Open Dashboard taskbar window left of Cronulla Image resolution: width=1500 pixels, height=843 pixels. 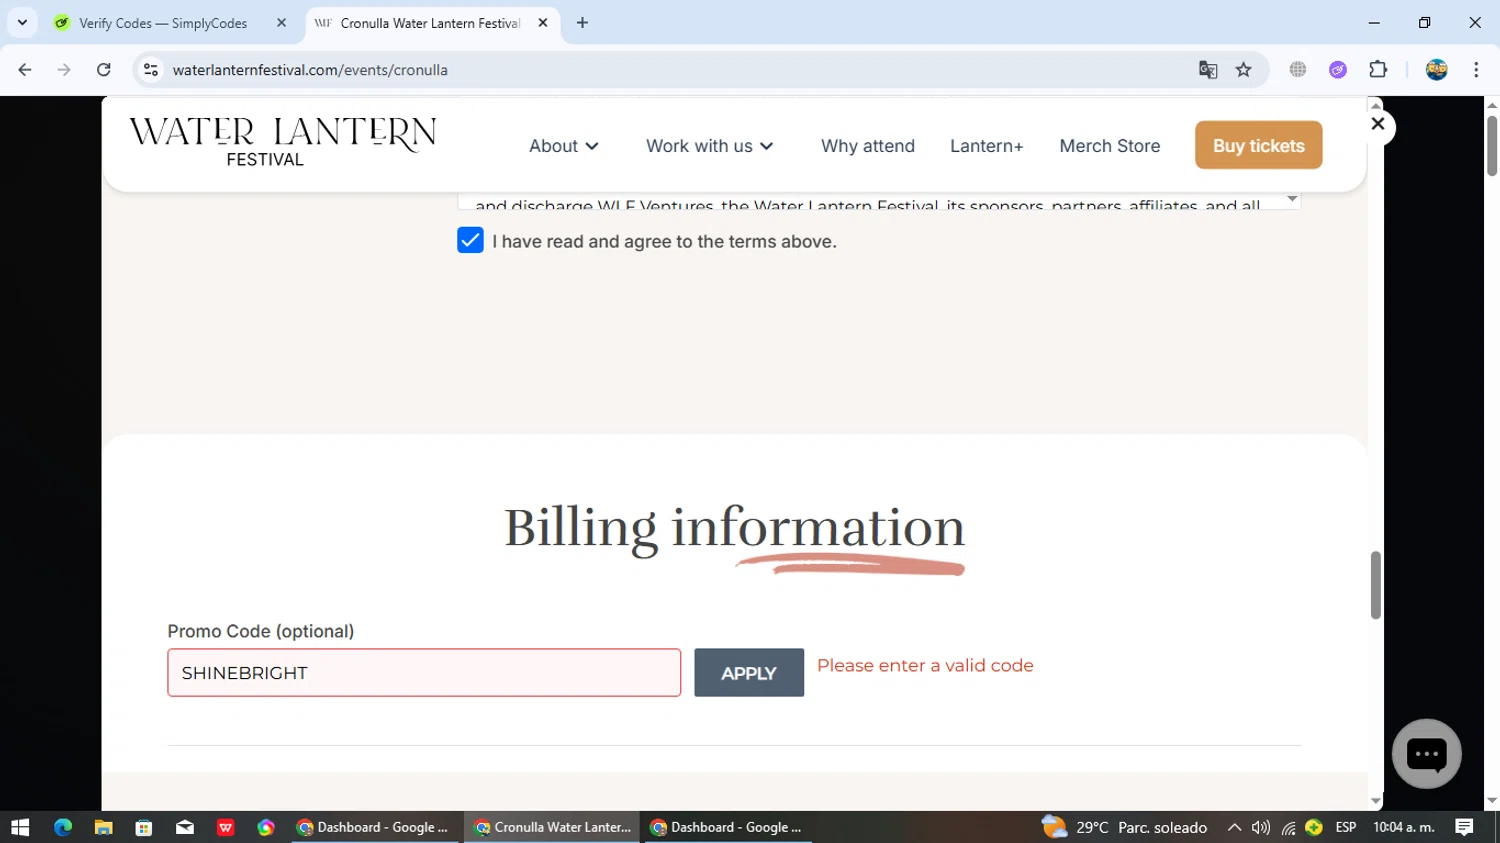click(375, 827)
